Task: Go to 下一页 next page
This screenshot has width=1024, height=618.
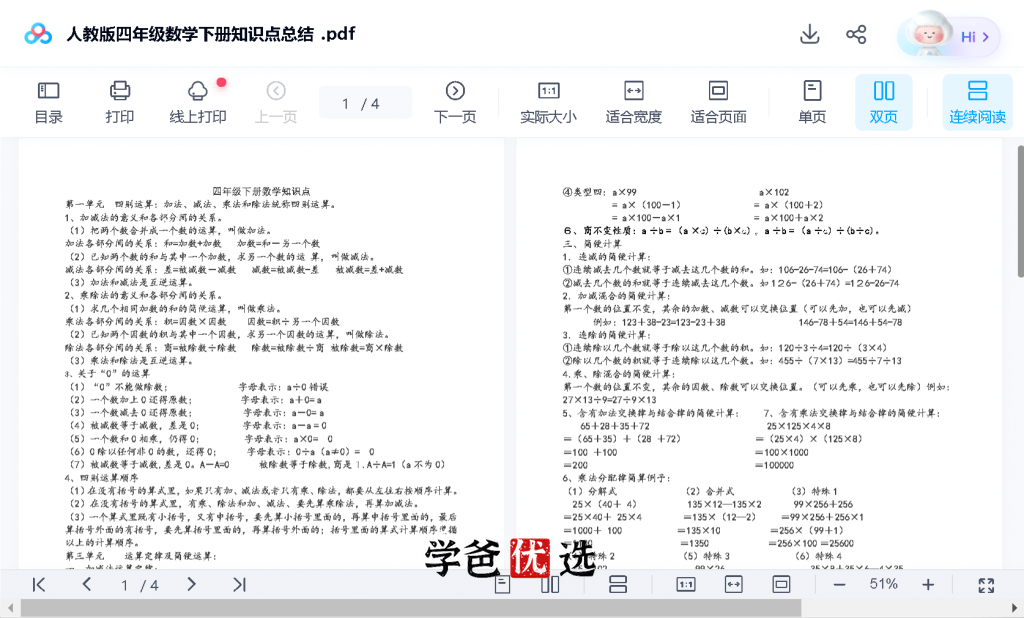Action: [x=455, y=103]
